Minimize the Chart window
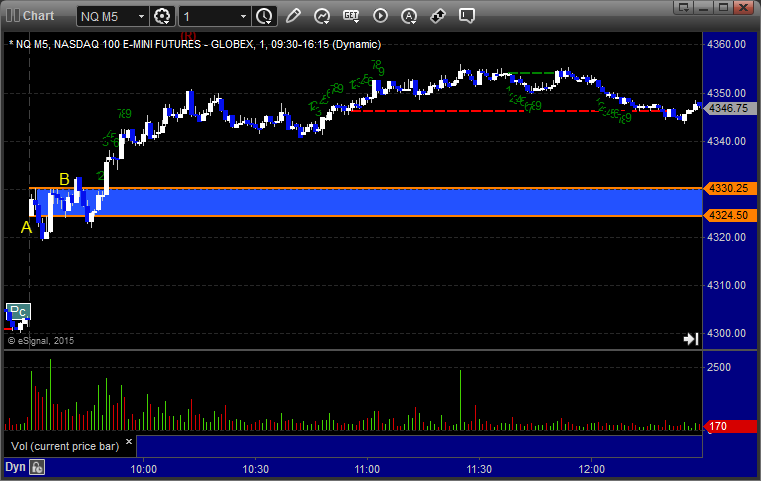This screenshot has width=761, height=481. point(704,7)
